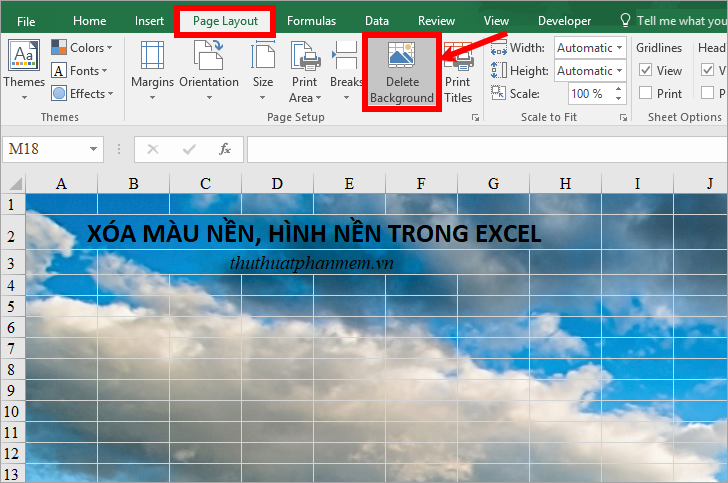The image size is (728, 483).
Task: Click the Breaks icon
Action: click(344, 55)
